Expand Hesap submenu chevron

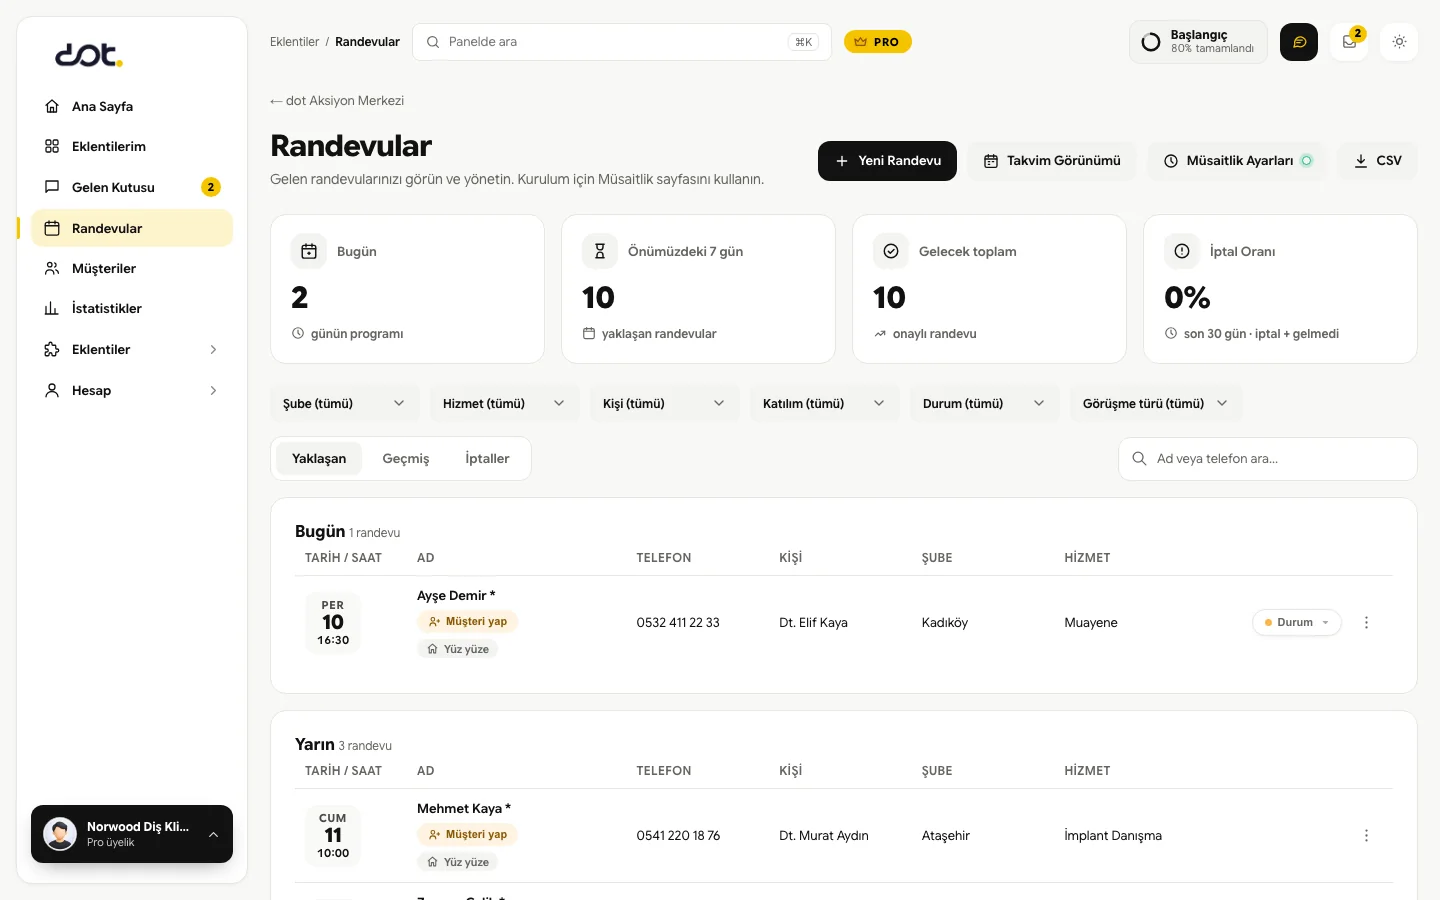[x=213, y=390]
